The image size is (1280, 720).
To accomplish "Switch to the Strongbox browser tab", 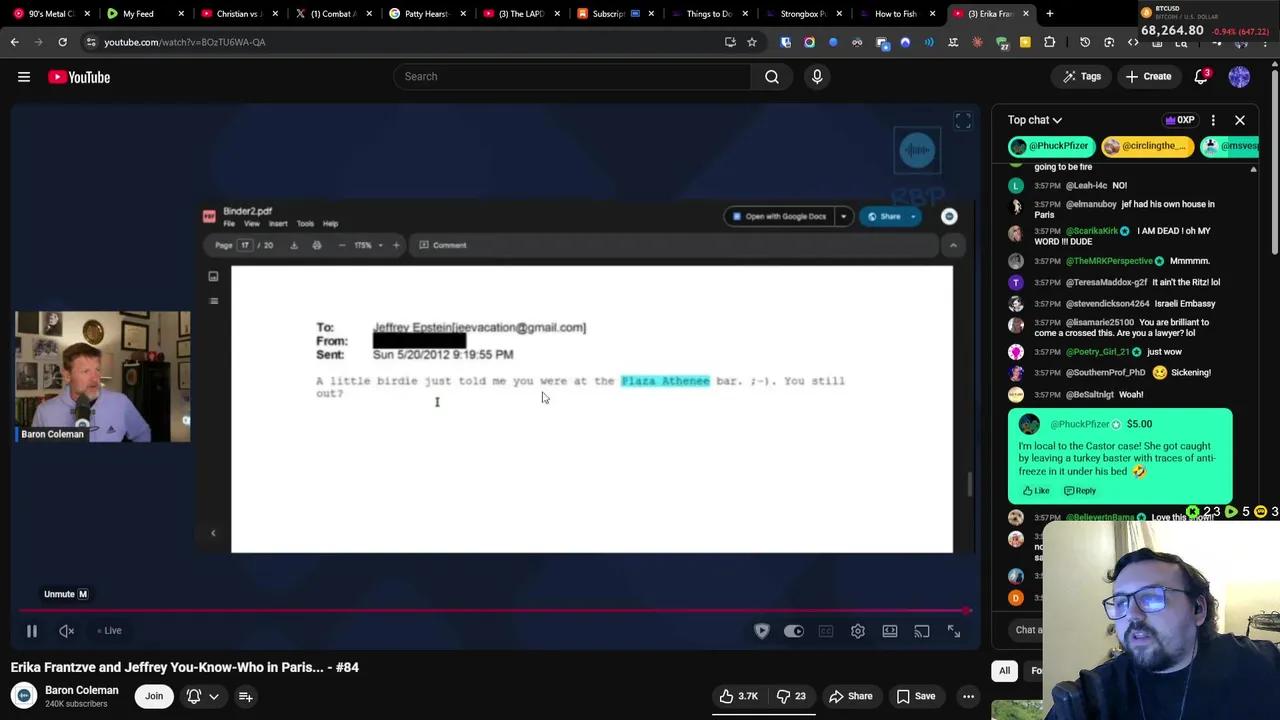I will coord(802,14).
